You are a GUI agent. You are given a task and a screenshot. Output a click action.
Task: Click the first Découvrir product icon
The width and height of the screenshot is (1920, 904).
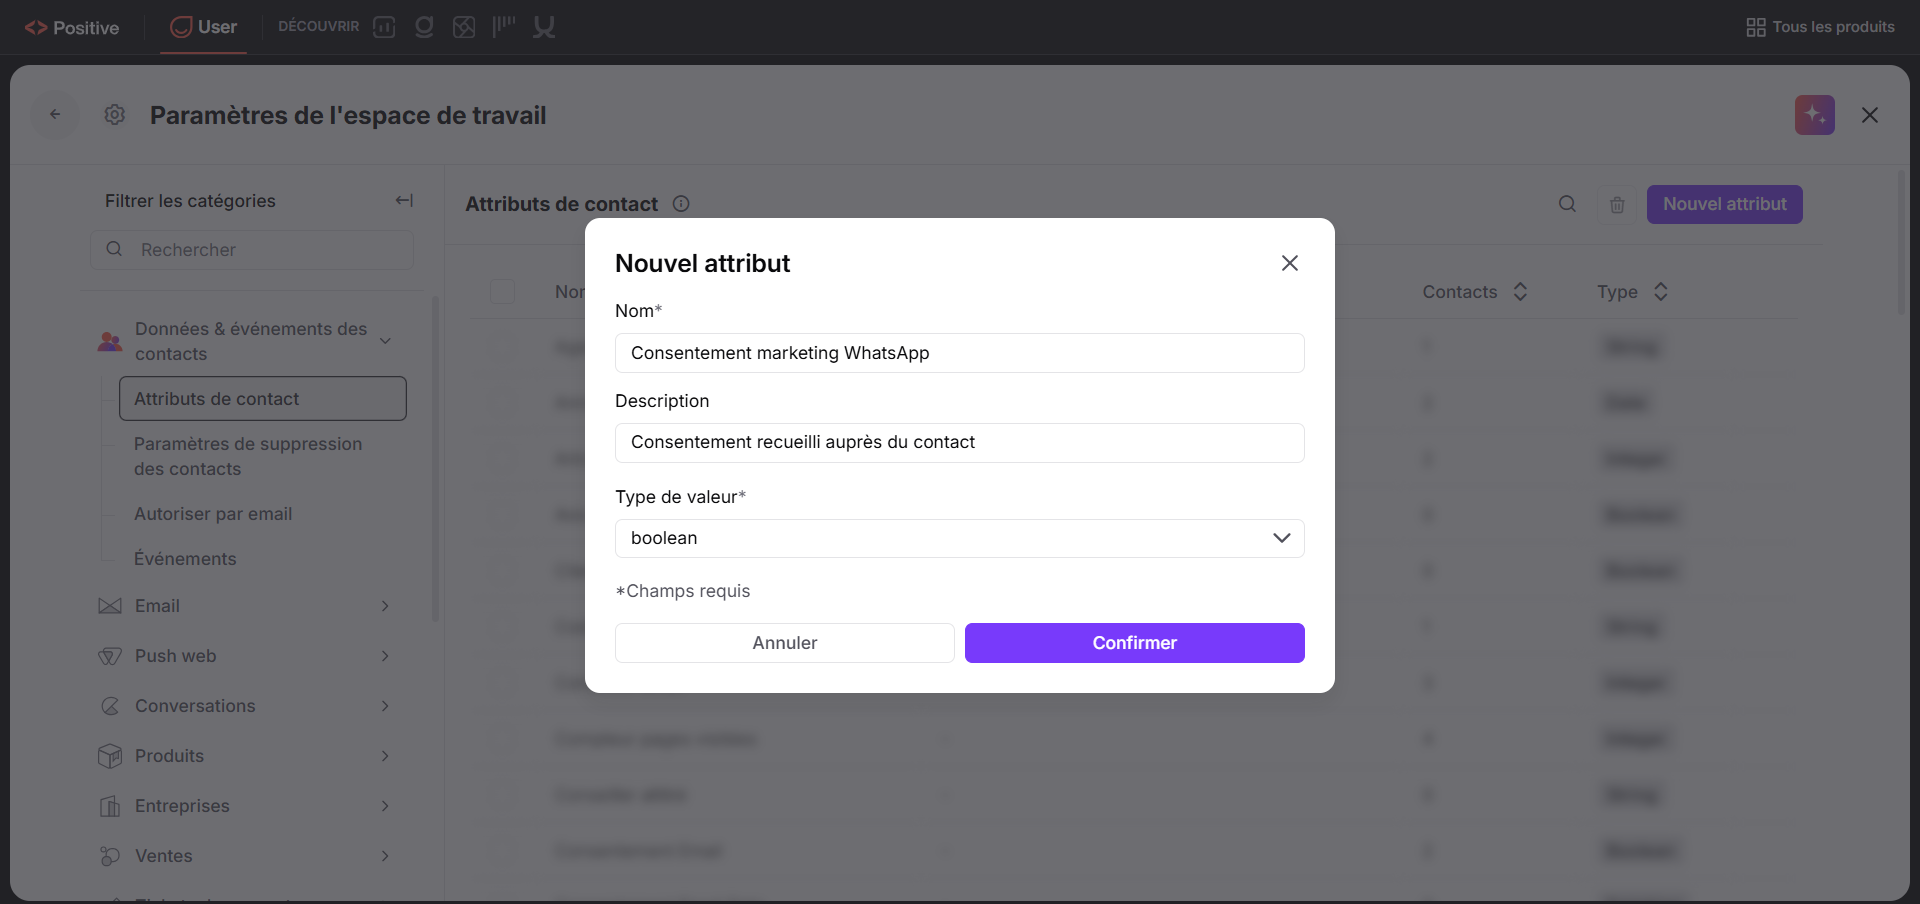point(384,27)
